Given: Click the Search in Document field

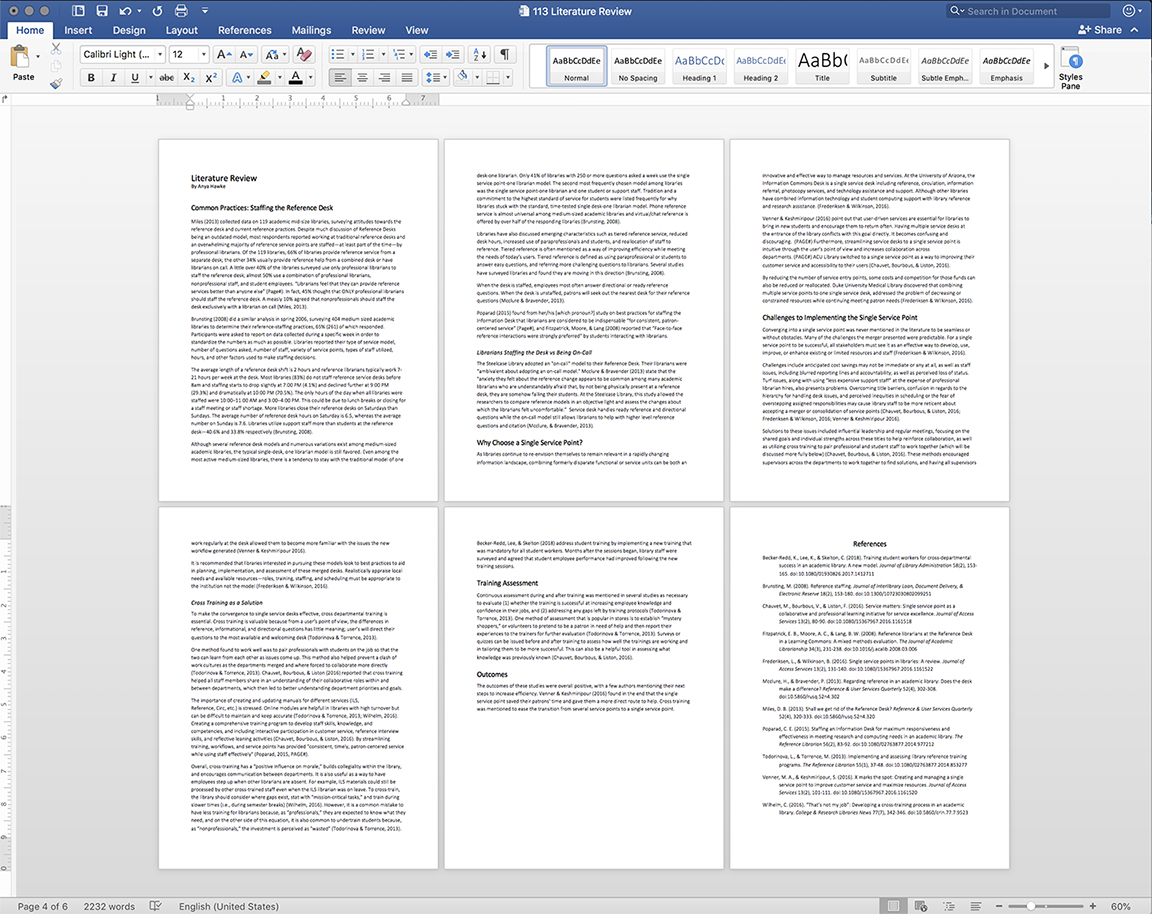Looking at the screenshot, I should click(1029, 11).
